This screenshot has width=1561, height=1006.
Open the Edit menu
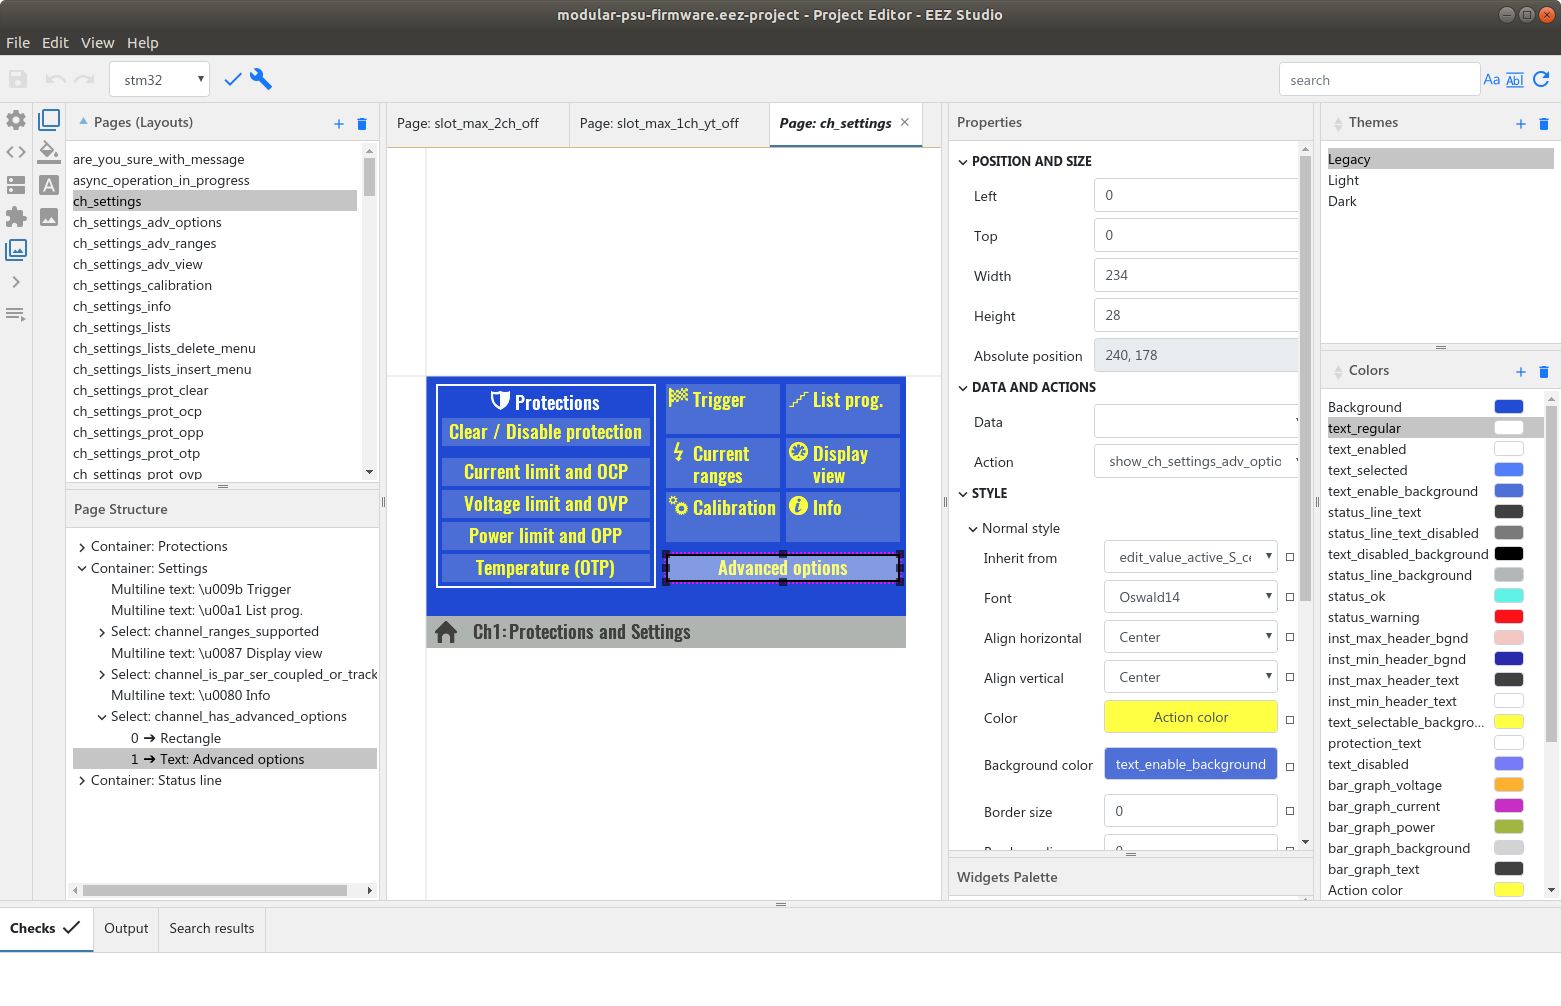tap(55, 42)
